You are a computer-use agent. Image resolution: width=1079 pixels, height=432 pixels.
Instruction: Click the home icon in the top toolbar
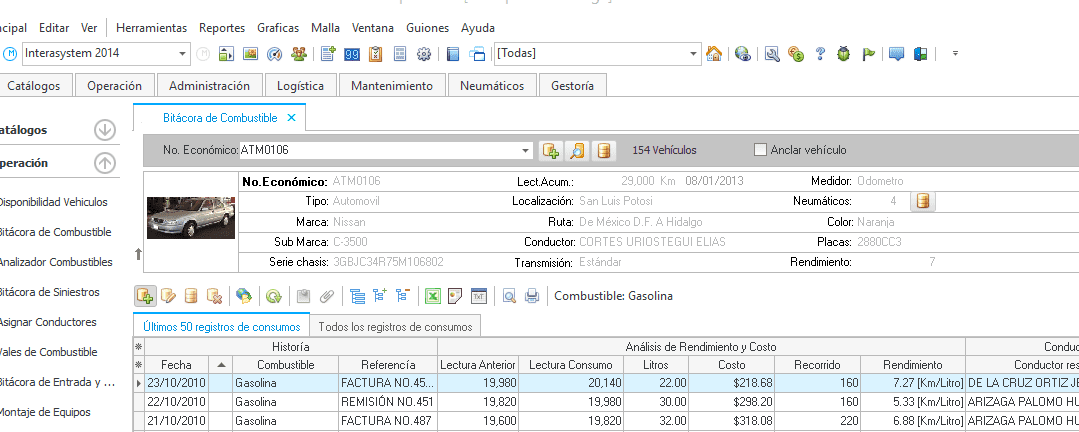click(714, 54)
